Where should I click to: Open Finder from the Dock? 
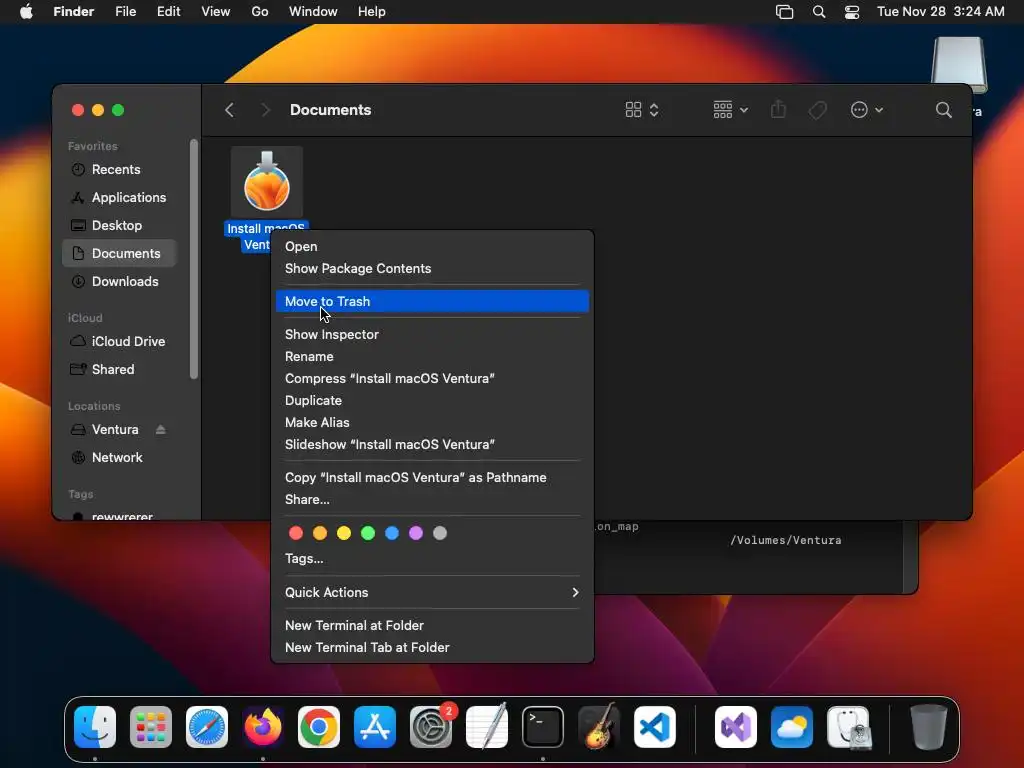(x=95, y=727)
